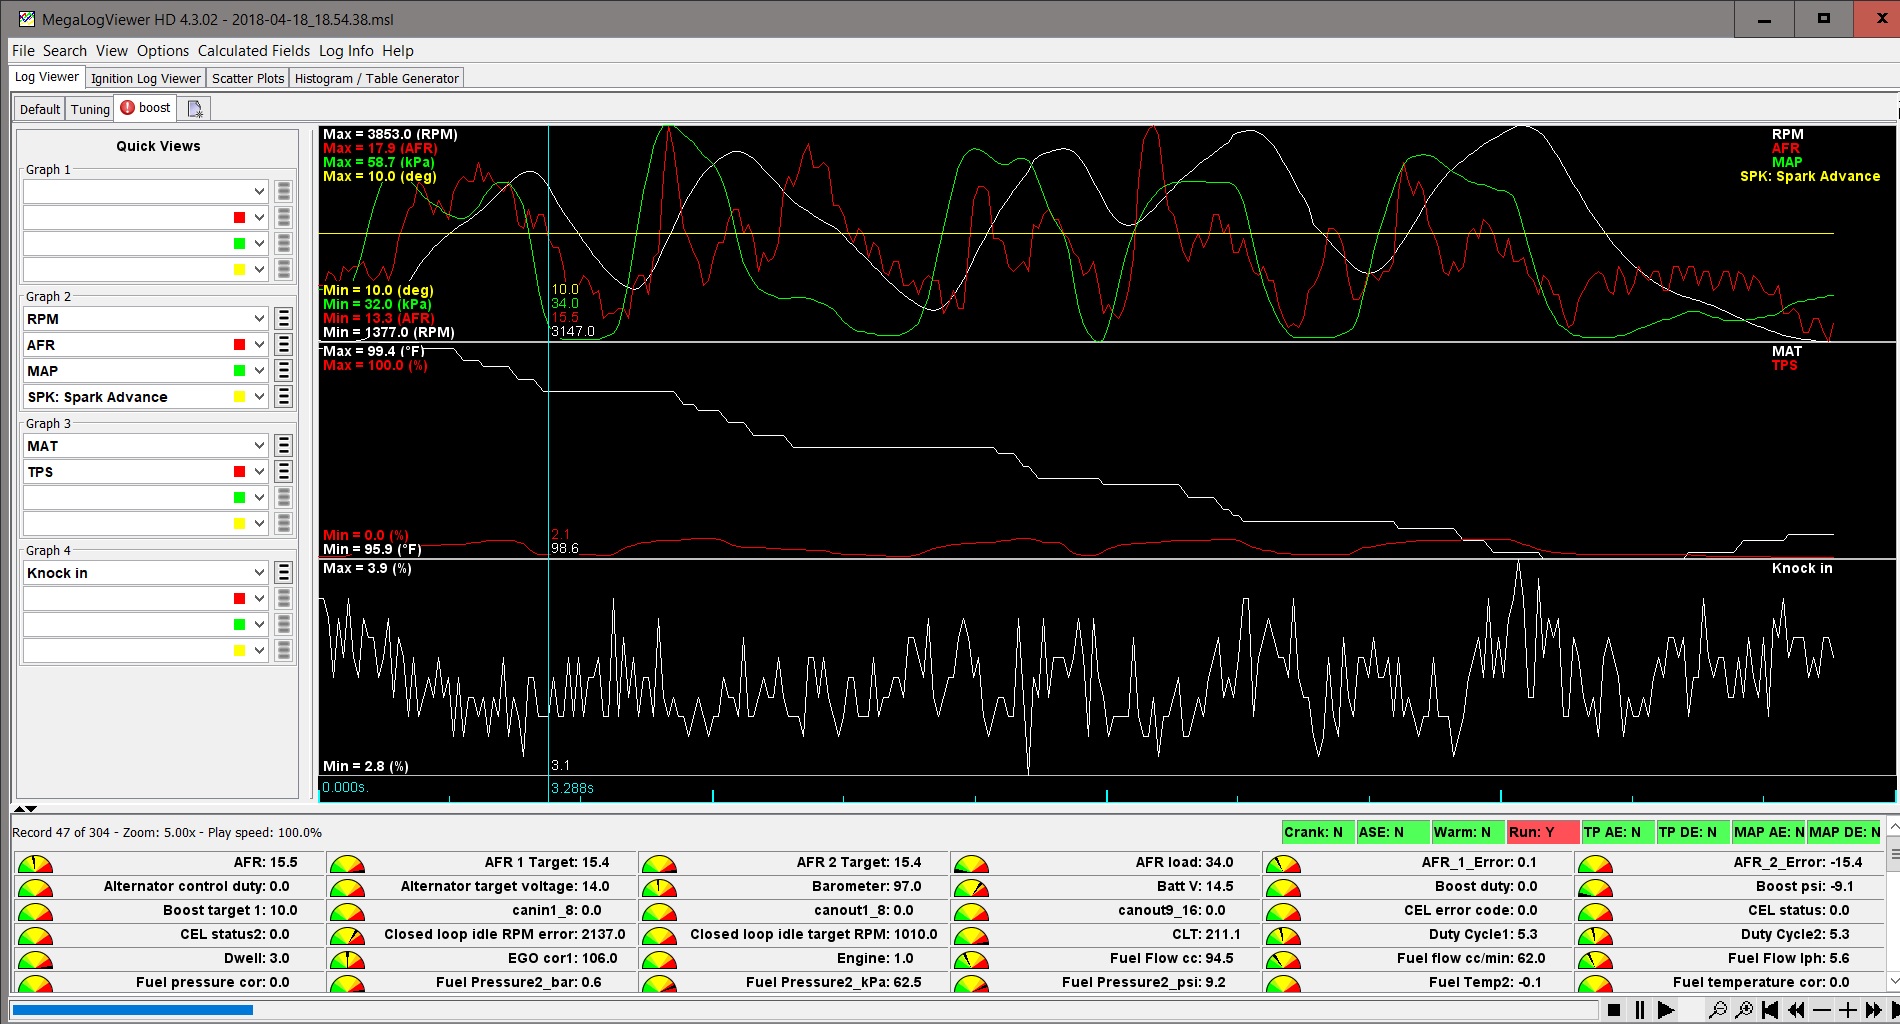The width and height of the screenshot is (1900, 1024).
Task: Click the zoom in magnifier icon
Action: point(1744,1010)
